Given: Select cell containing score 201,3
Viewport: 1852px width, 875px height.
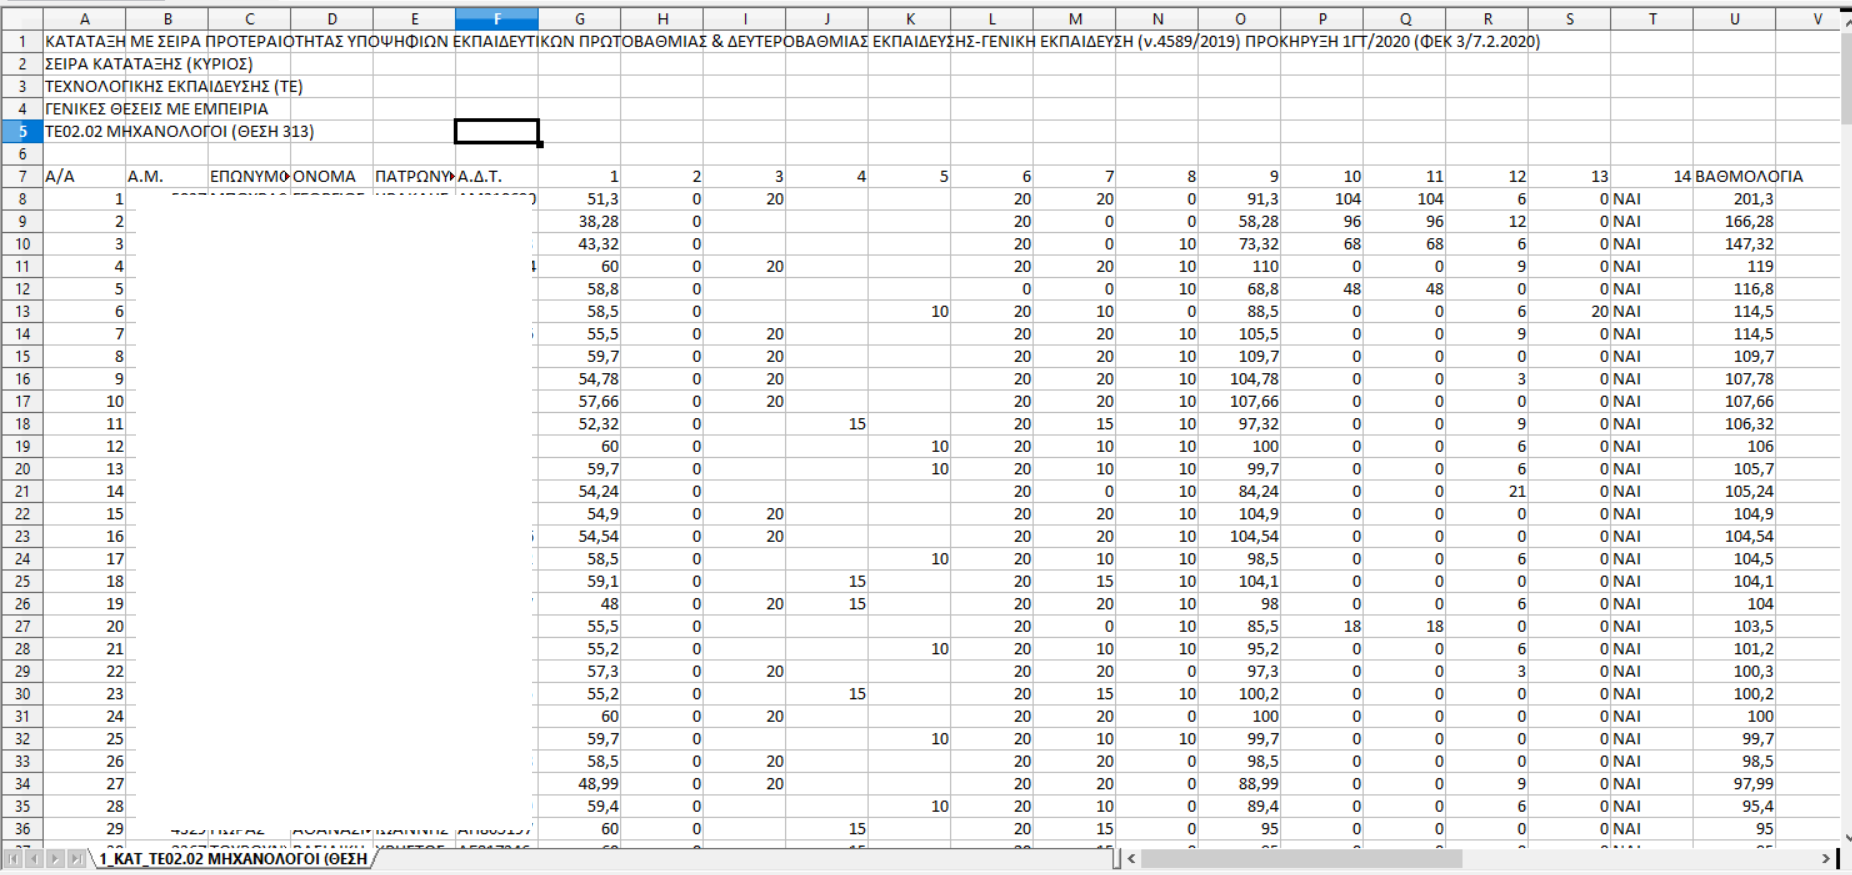Looking at the screenshot, I should (1734, 199).
